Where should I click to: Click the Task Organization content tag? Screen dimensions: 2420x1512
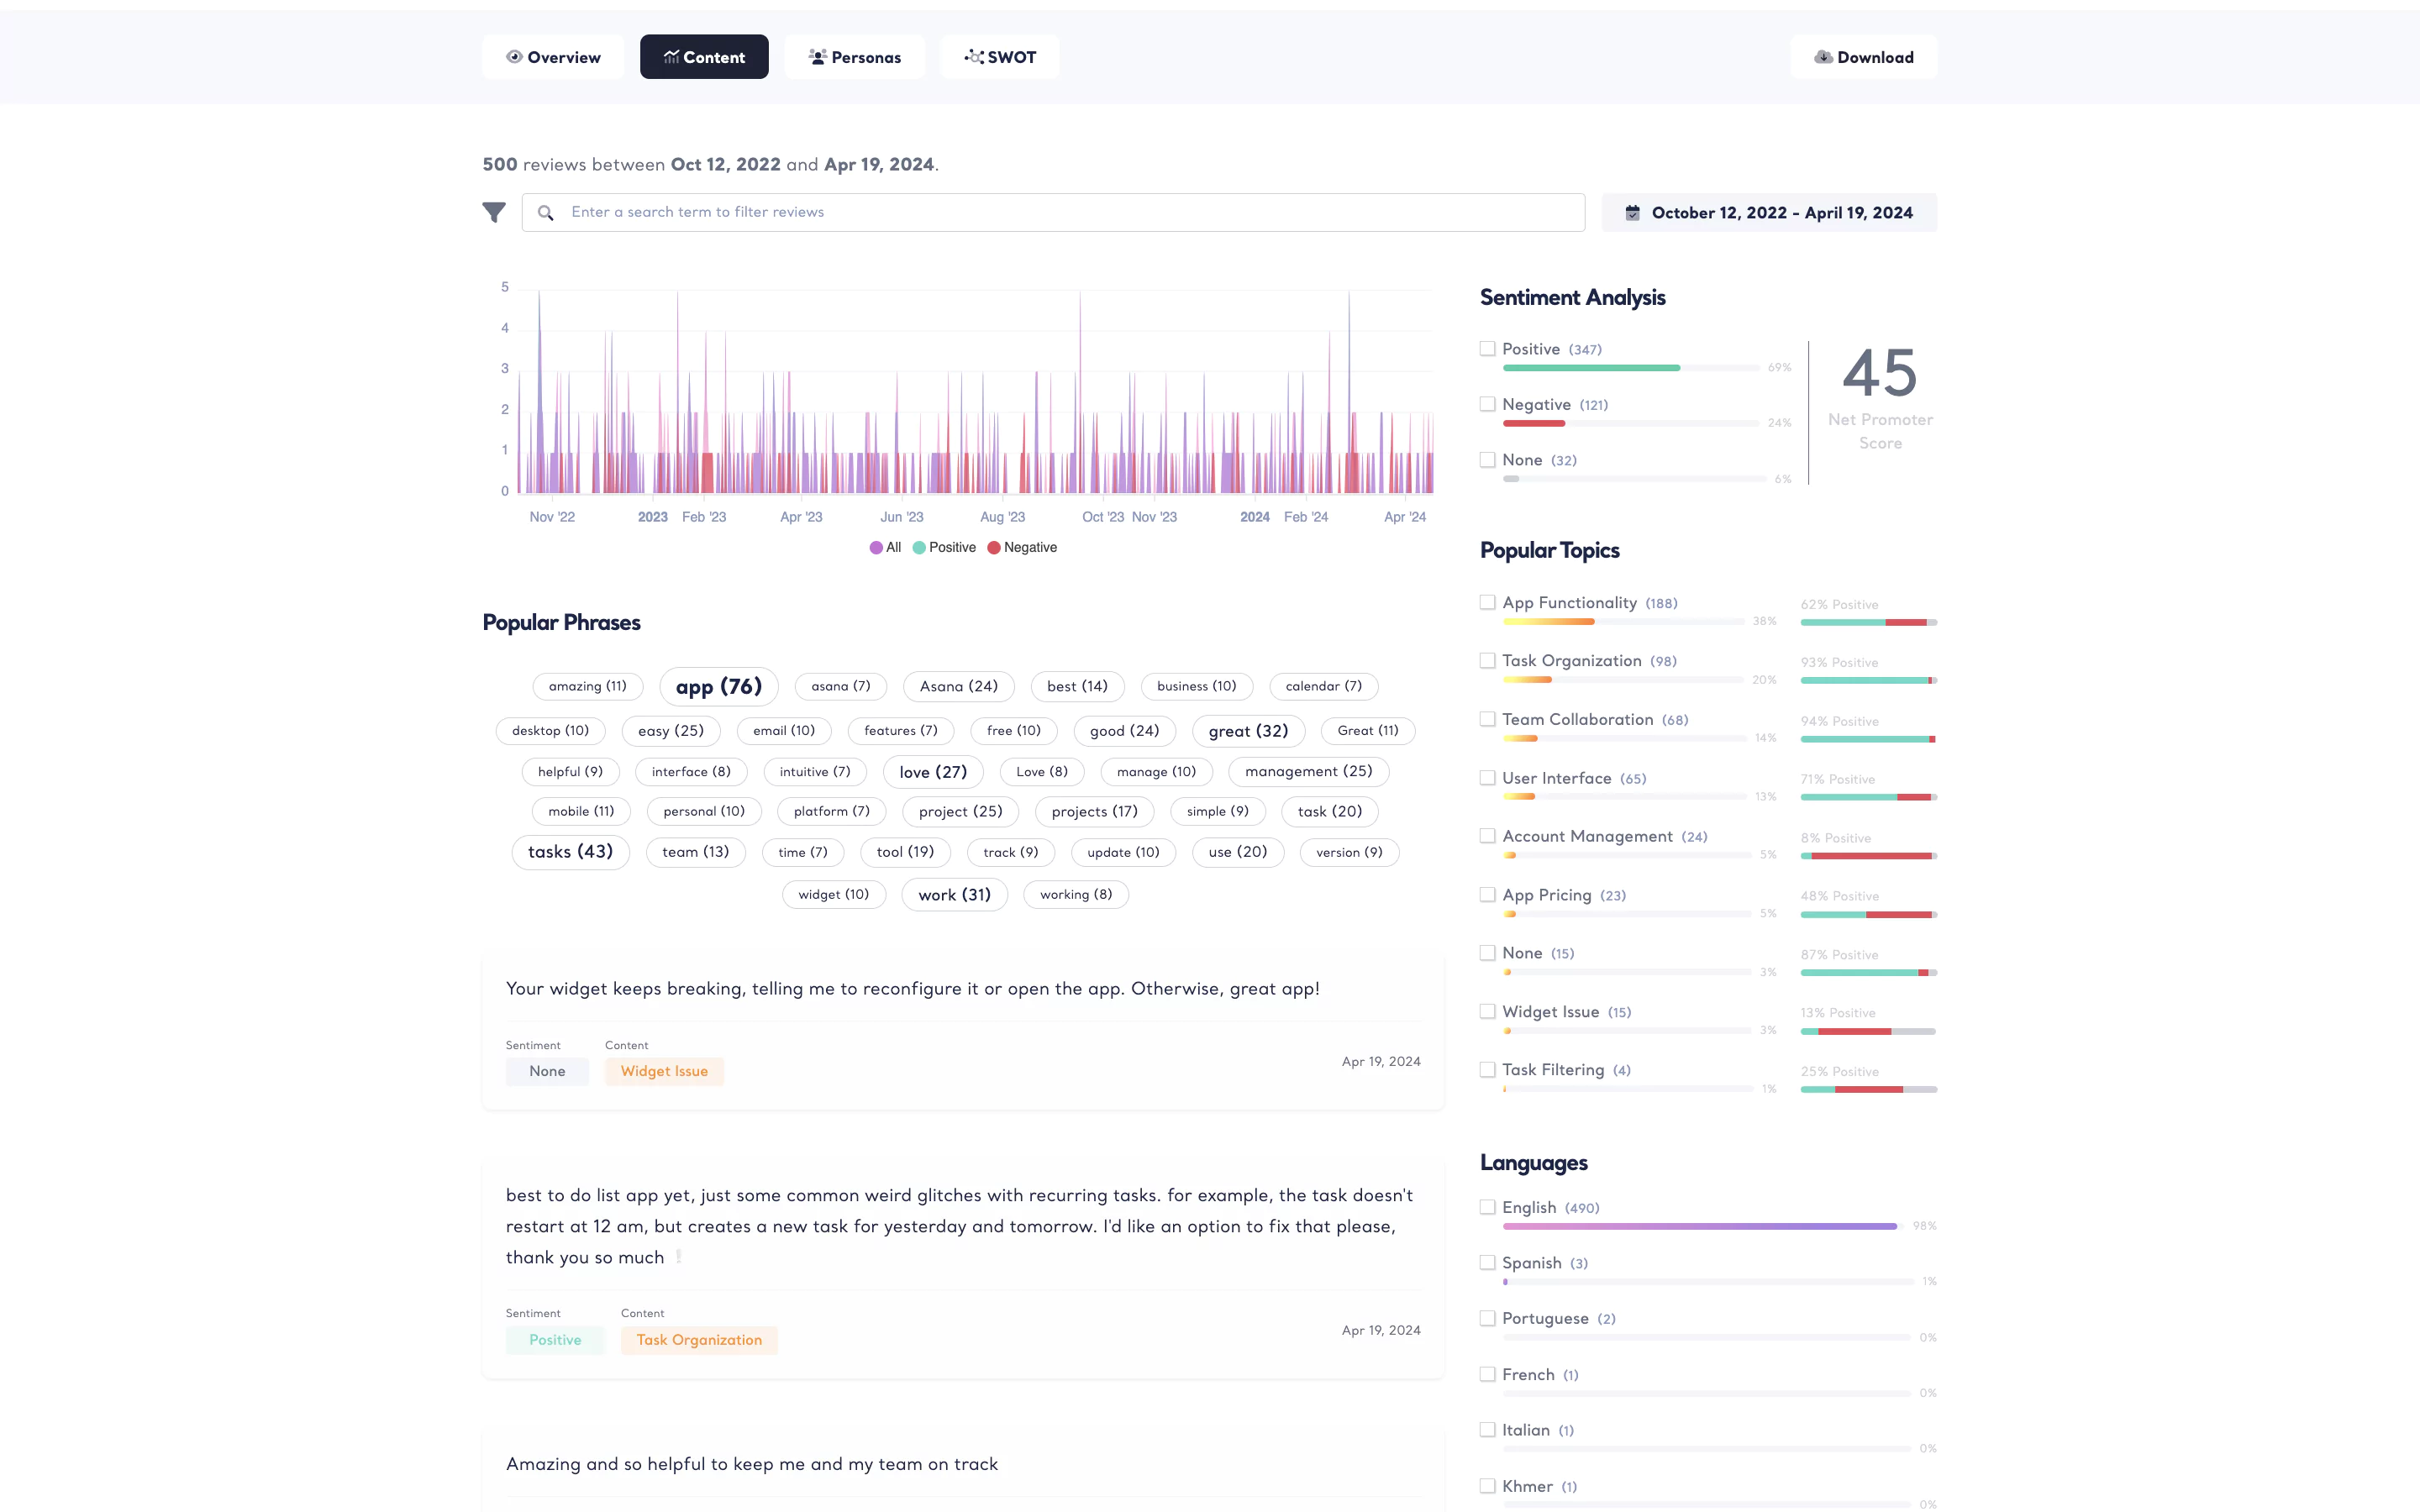pyautogui.click(x=699, y=1340)
